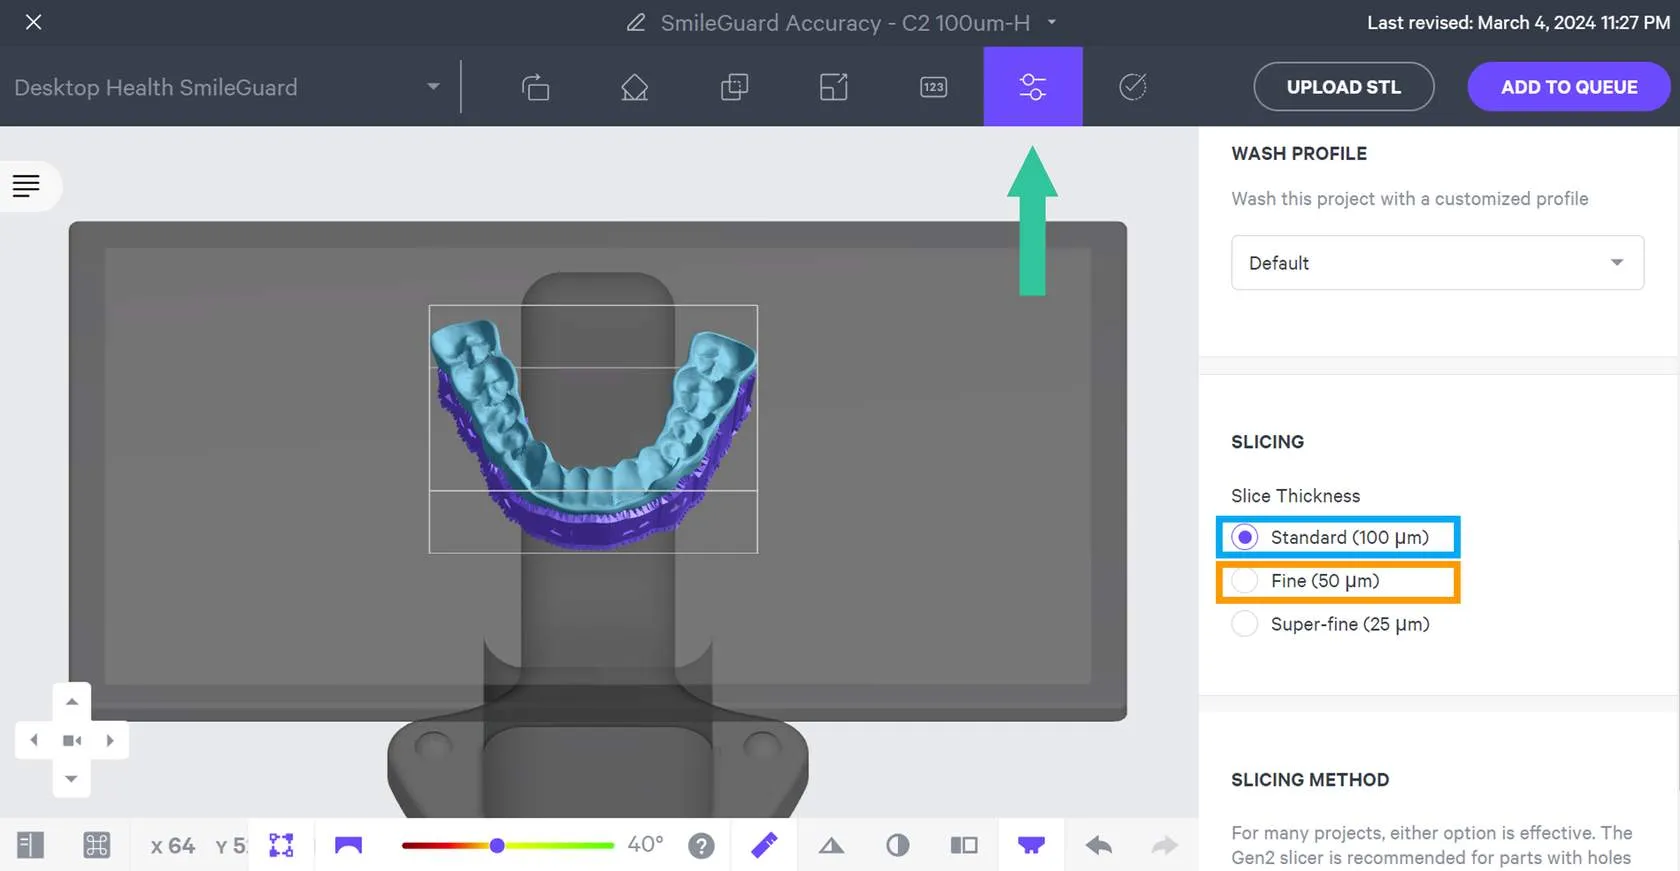
Task: Click the auto-arrange grid icon
Action: coord(97,845)
